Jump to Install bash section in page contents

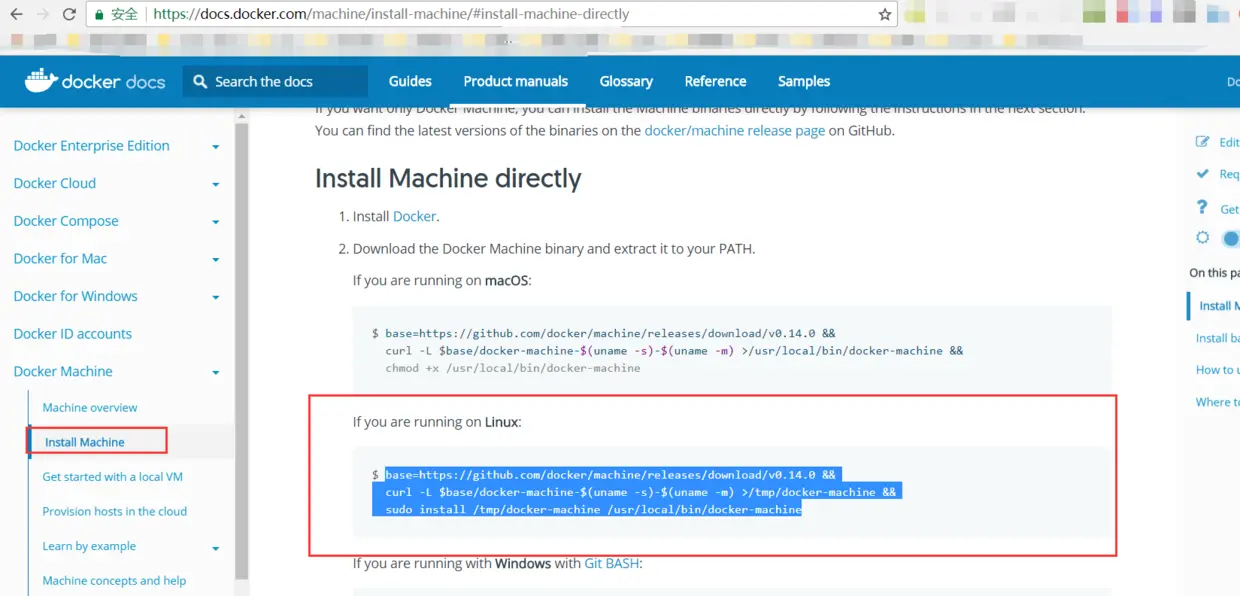pos(1217,338)
